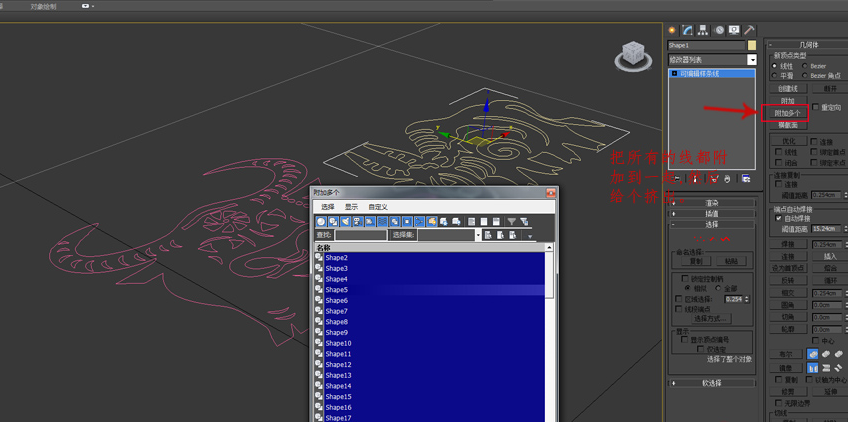Select Mirror Horizontally icon
Screen dimensions: 848x422
click(813, 368)
